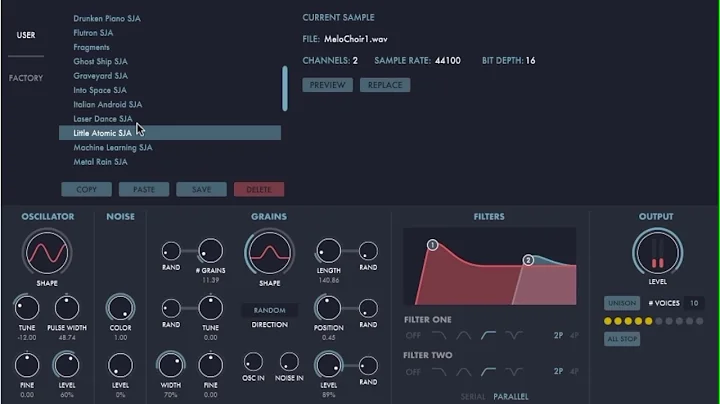Screen dimensions: 720x404
Task: Switch filter routing to Serial
Action: coord(472,397)
